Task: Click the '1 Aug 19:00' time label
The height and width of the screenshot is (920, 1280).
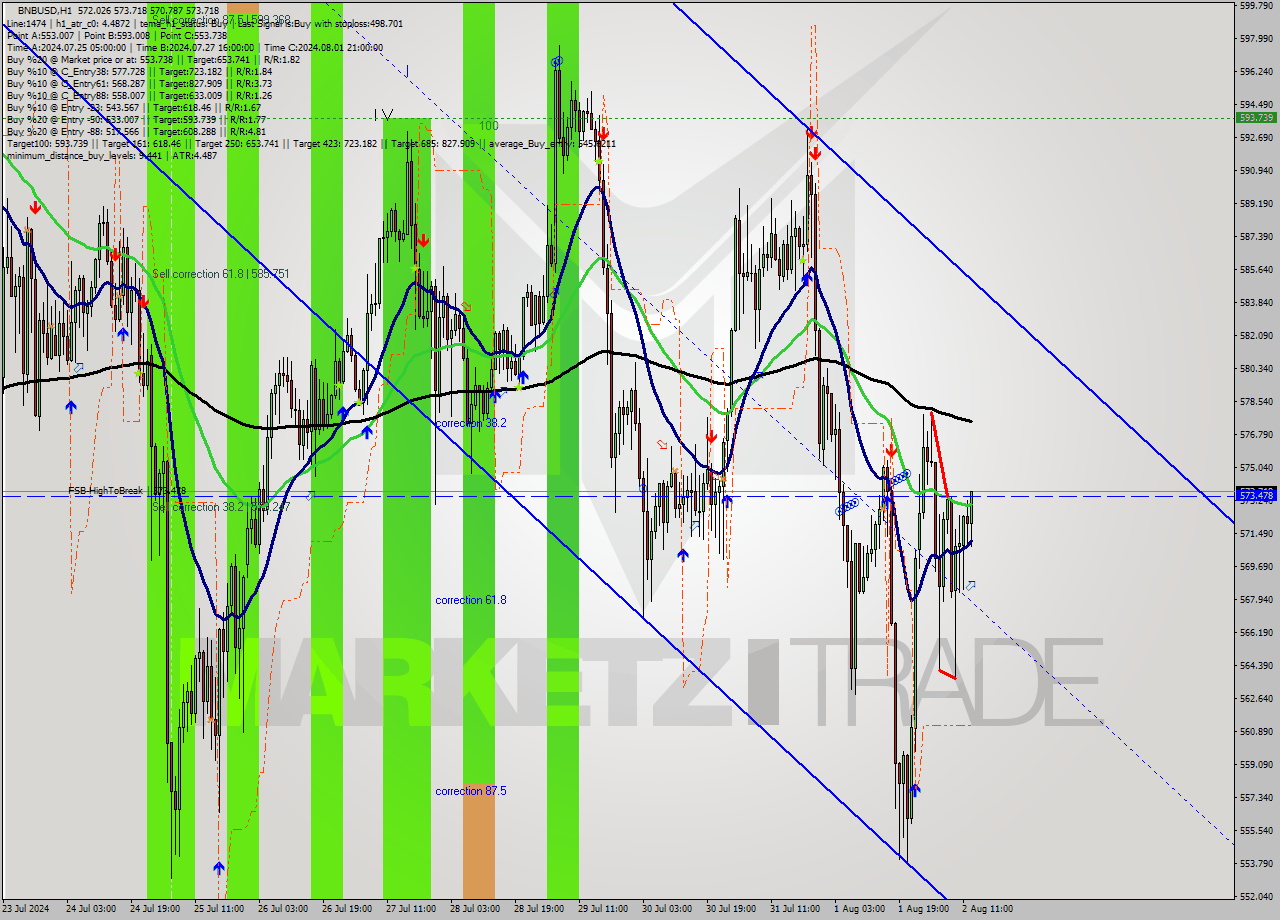Action: [923, 909]
